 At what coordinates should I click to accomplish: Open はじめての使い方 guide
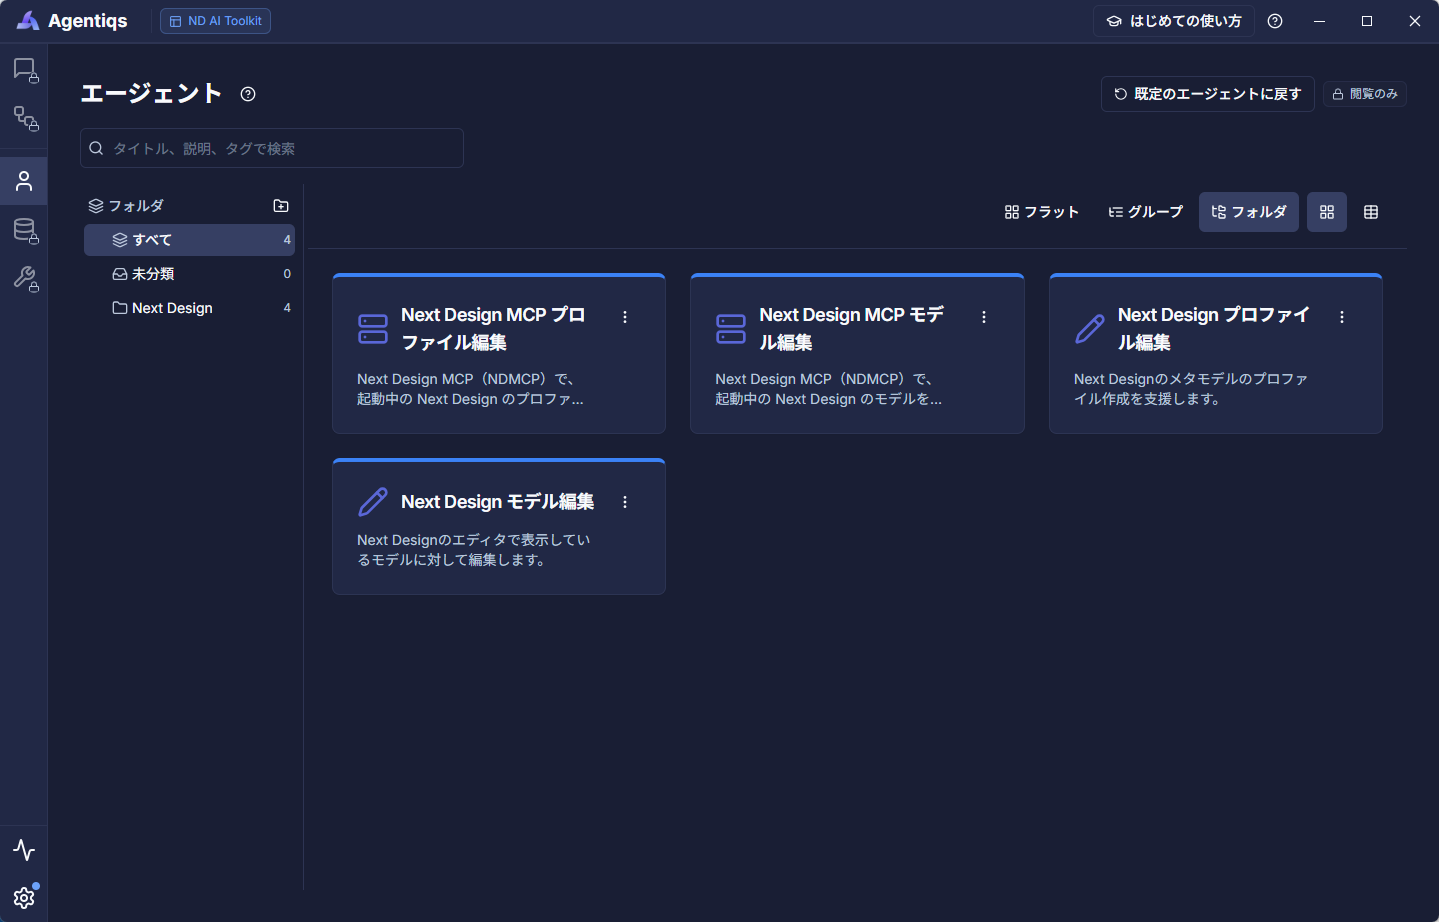[x=1174, y=21]
